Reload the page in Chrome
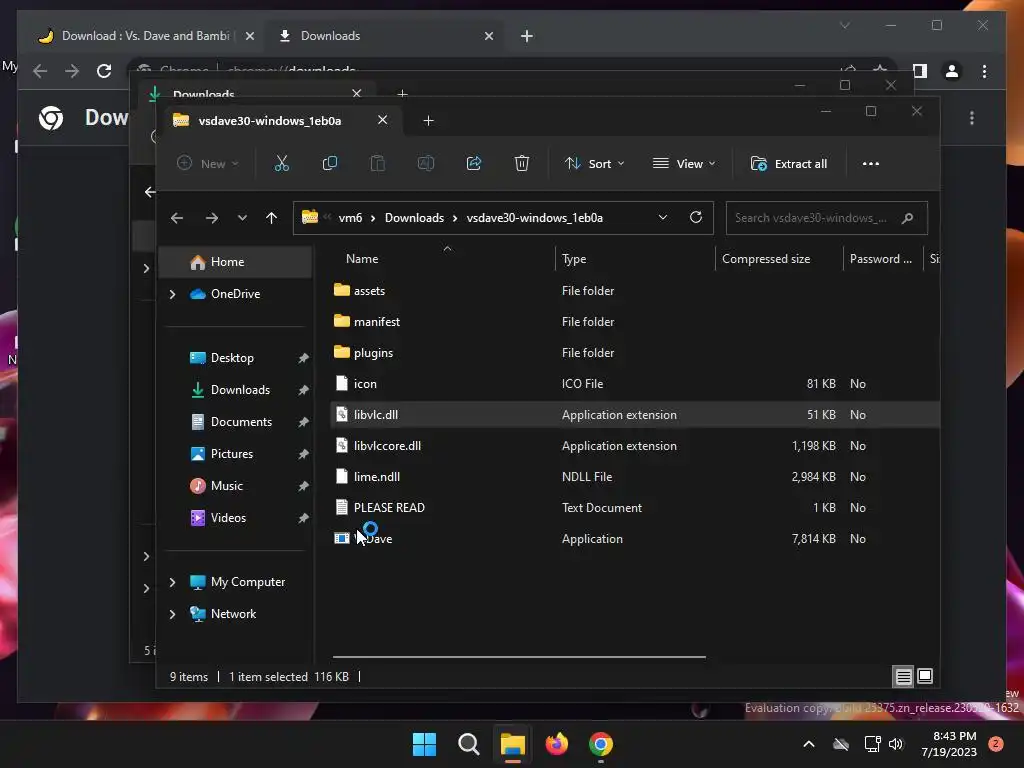 tap(104, 71)
